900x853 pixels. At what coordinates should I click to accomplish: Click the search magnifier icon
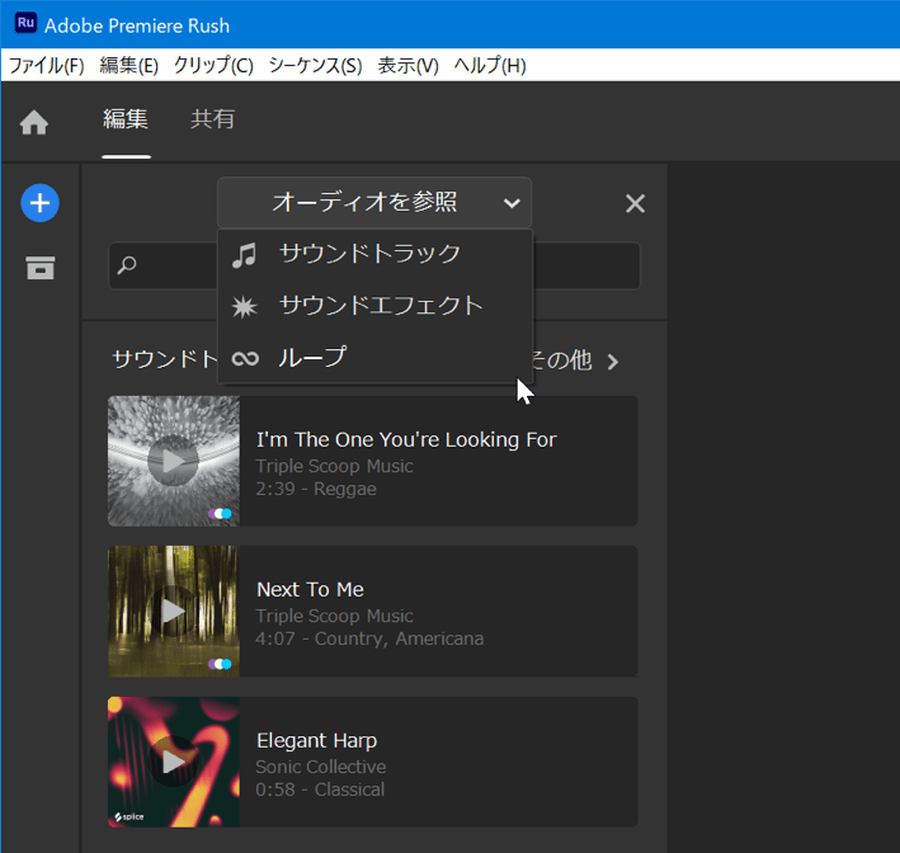(x=127, y=265)
